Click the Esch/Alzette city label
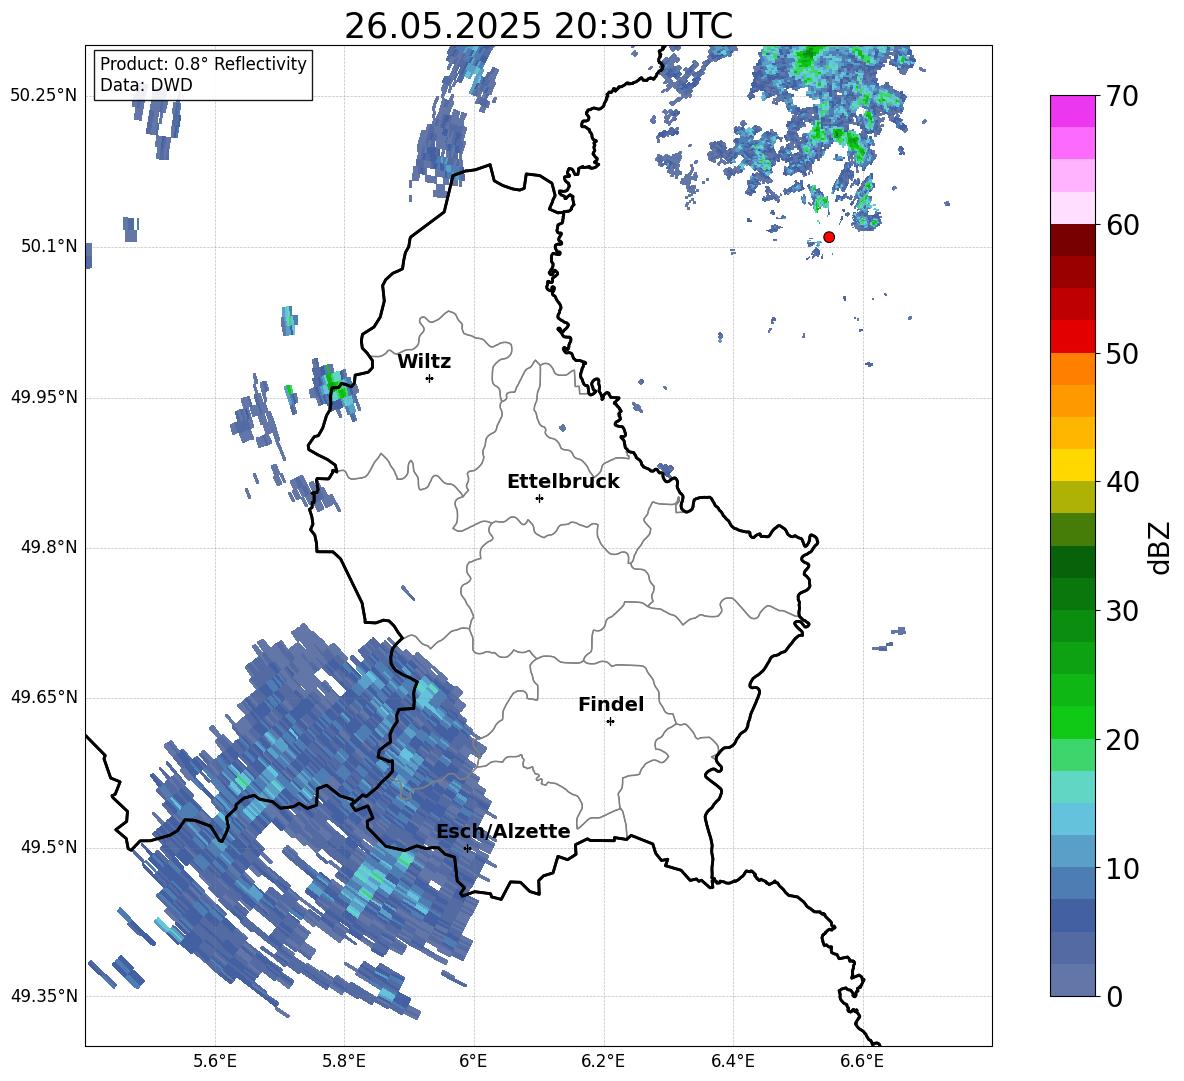 point(503,831)
